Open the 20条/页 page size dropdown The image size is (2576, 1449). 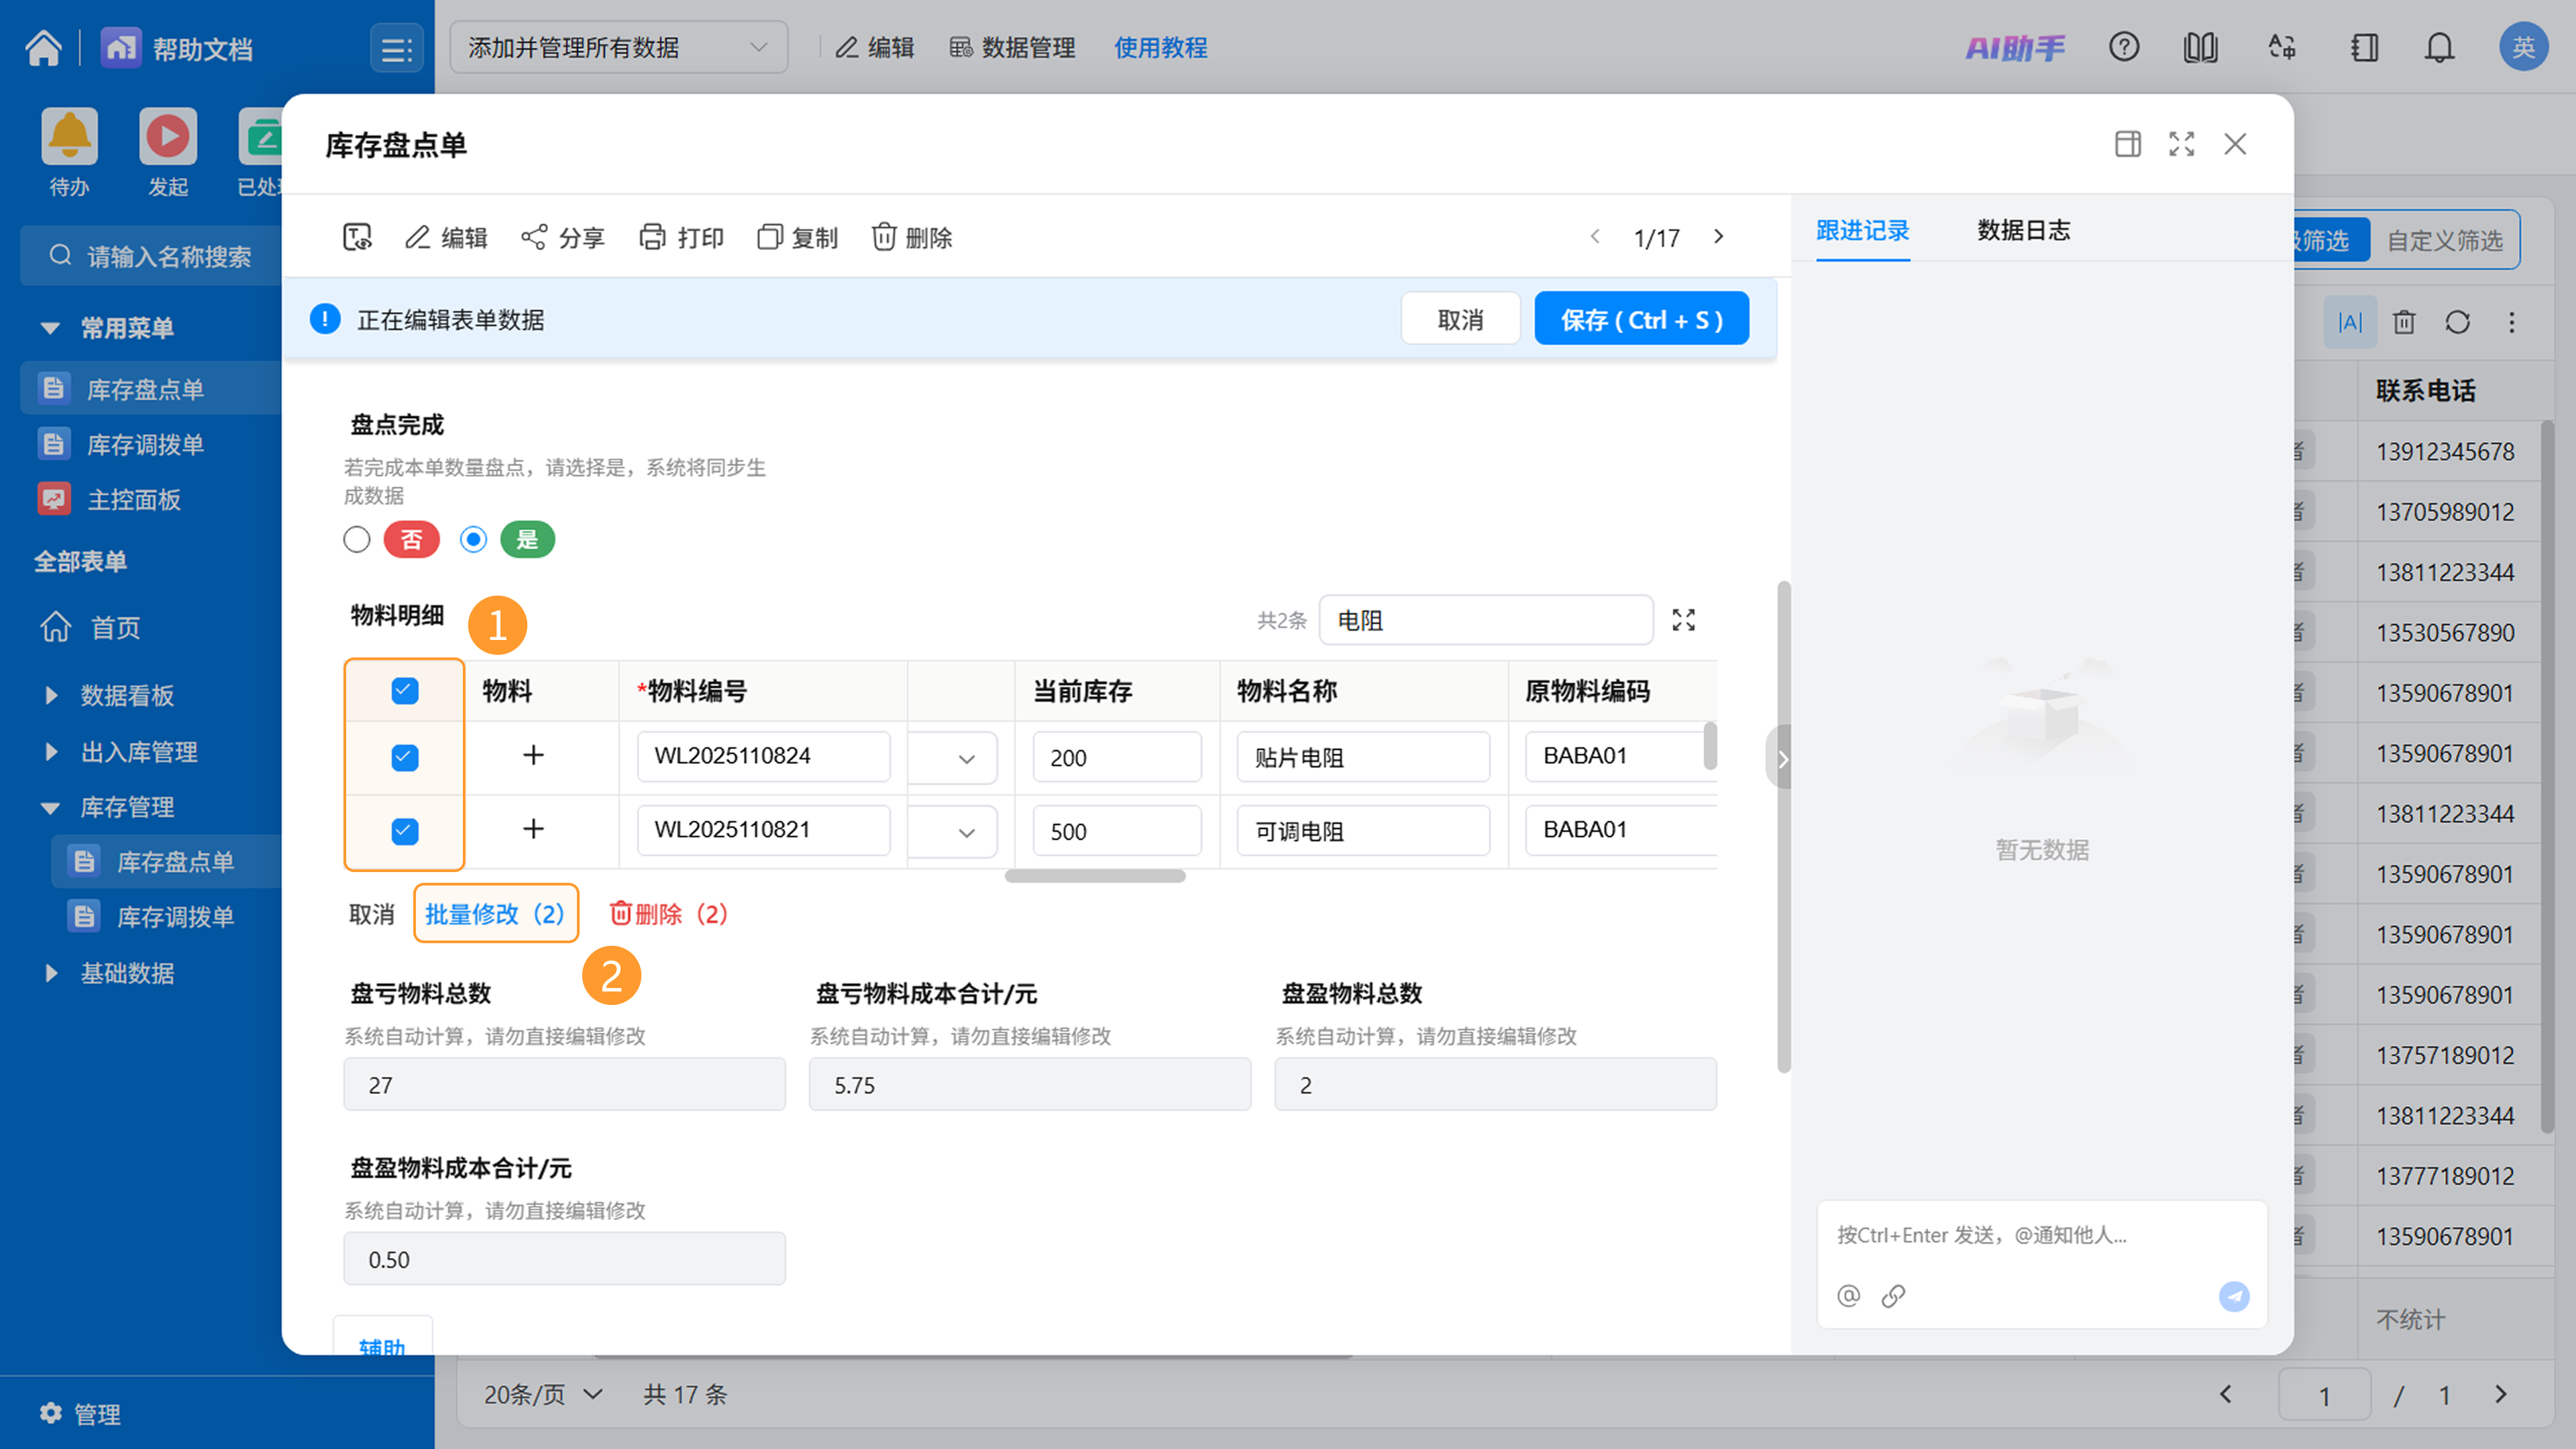pos(543,1394)
